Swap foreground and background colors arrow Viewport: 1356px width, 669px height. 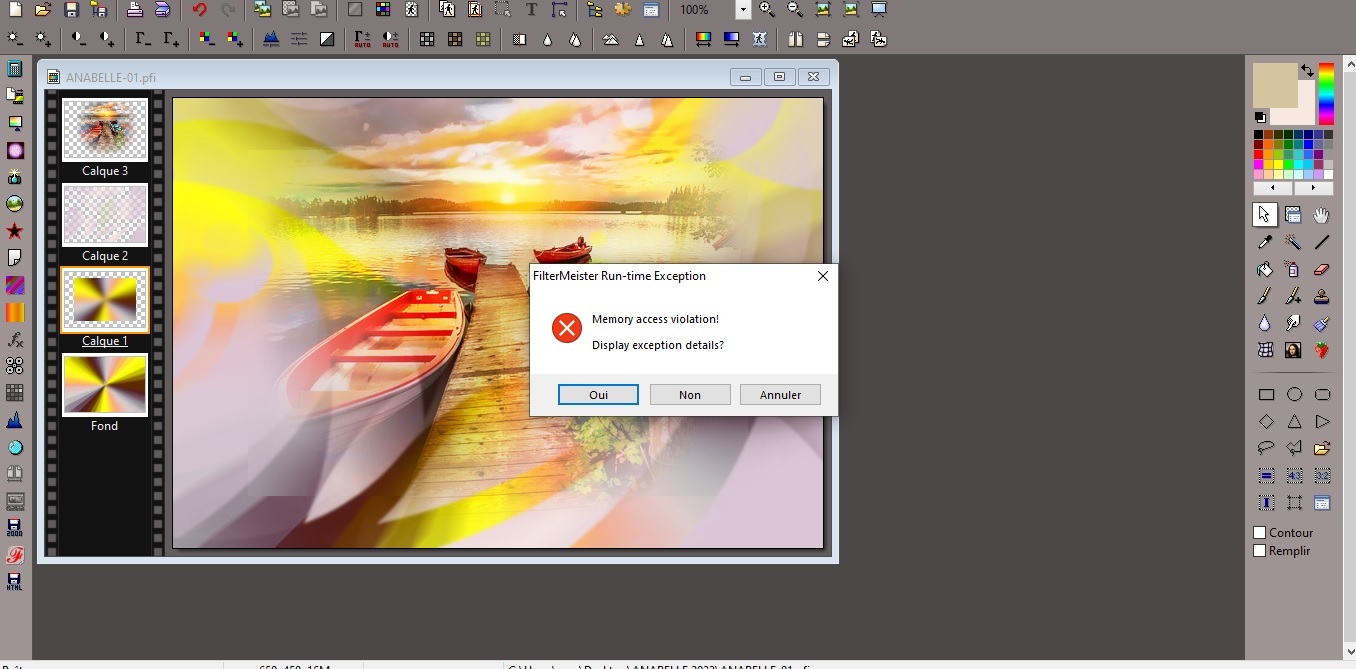click(1307, 71)
